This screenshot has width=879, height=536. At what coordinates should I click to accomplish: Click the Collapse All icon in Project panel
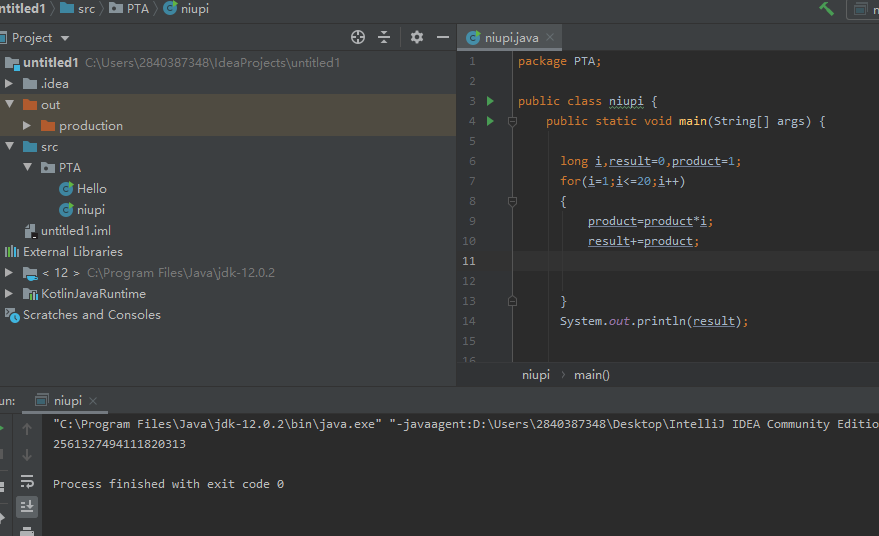click(x=384, y=37)
